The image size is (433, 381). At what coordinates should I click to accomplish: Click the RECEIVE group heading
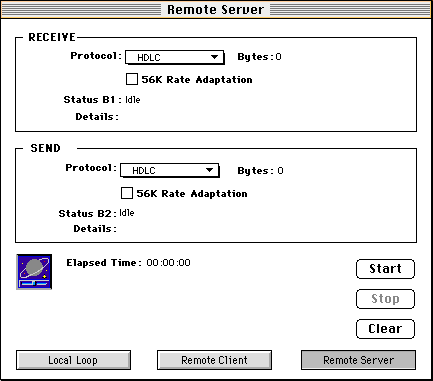click(x=52, y=37)
